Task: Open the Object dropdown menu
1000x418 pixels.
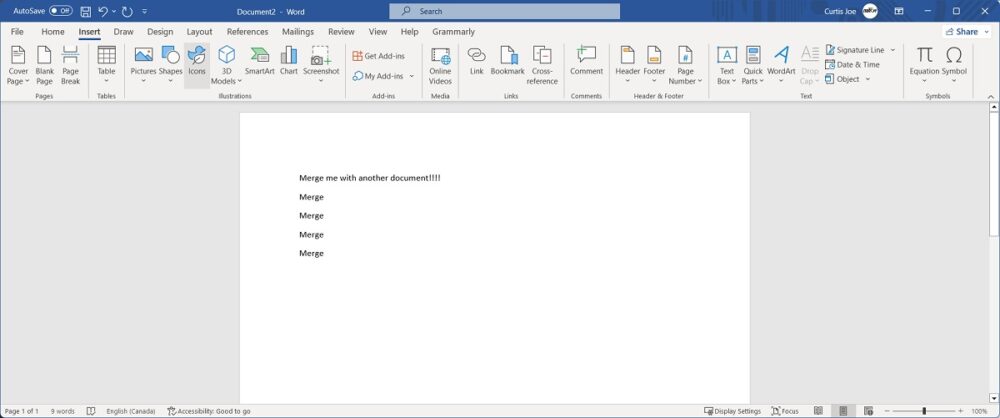Action: pos(867,79)
